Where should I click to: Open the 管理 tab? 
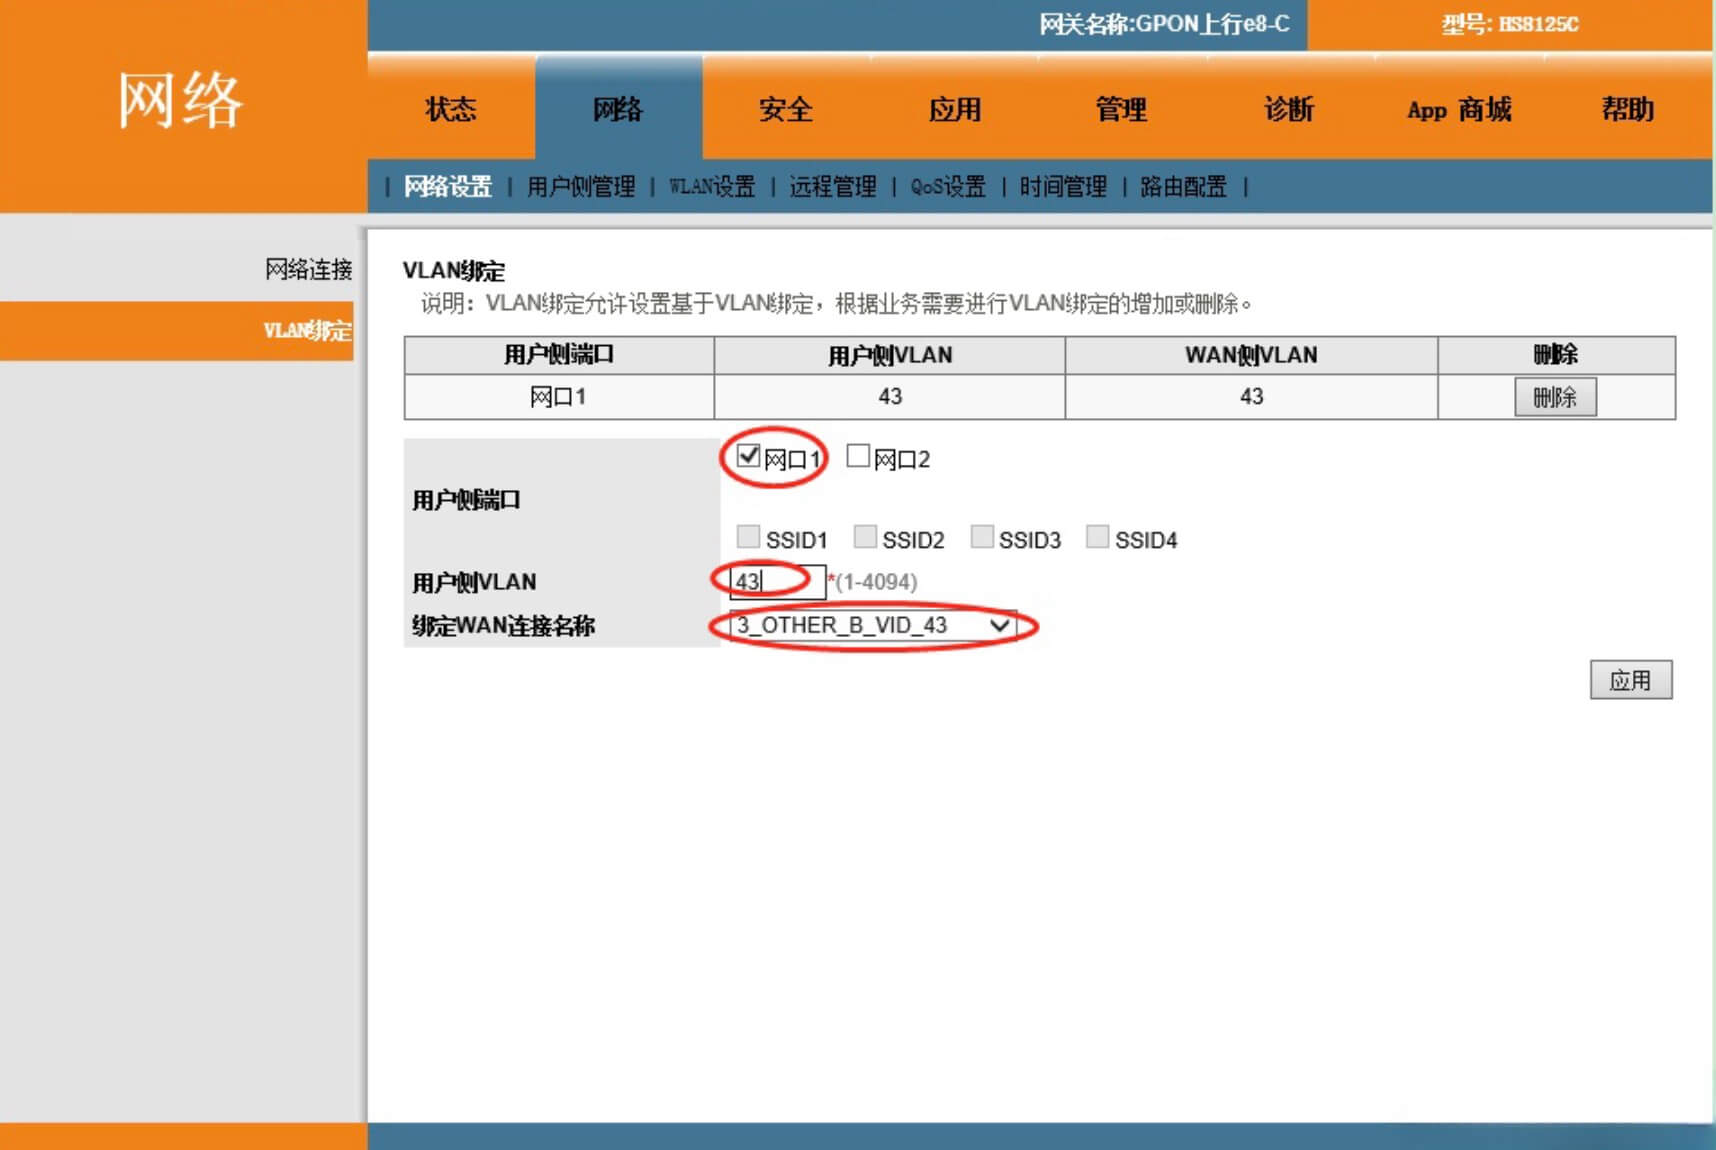[x=1121, y=110]
